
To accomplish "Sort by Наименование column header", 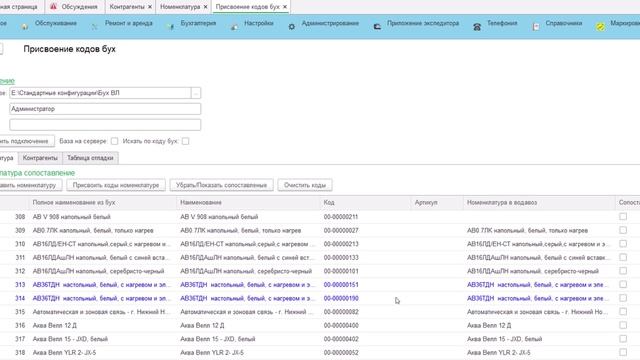I will click(x=249, y=202).
